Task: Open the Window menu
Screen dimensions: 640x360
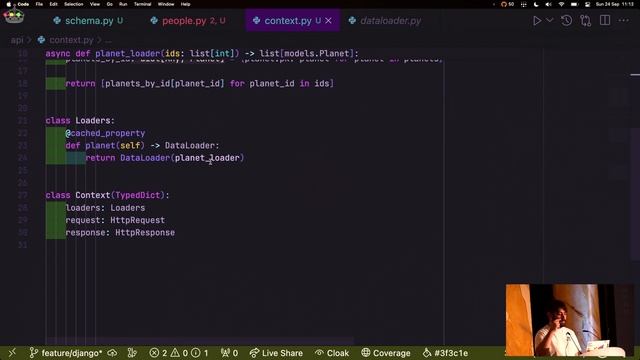Action: pyautogui.click(x=166, y=4)
